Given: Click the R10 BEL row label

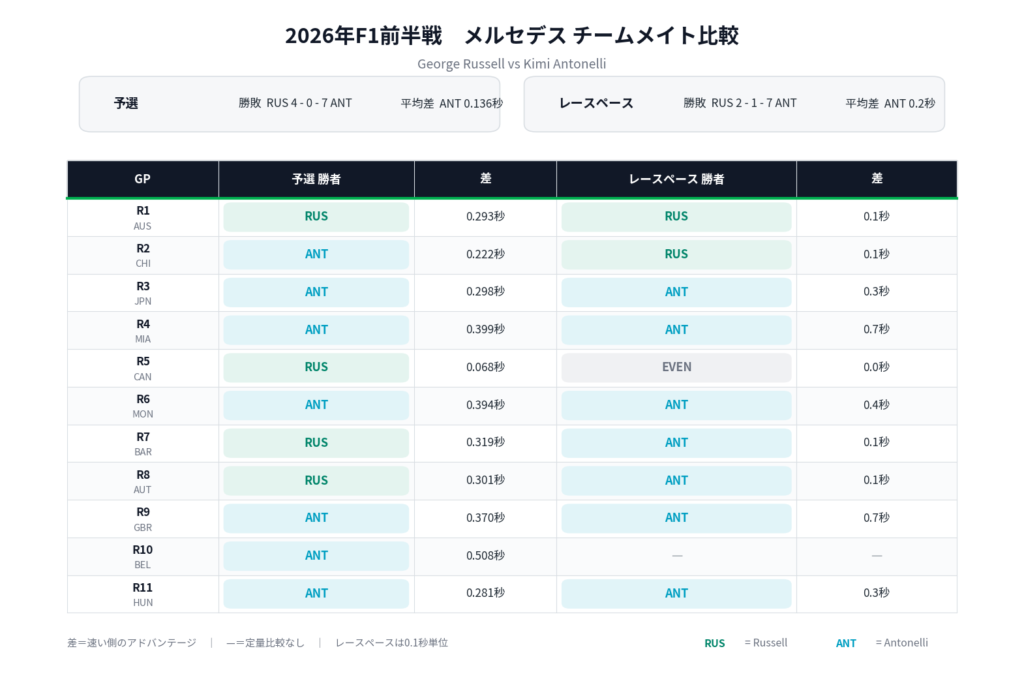Looking at the screenshot, I should [x=142, y=557].
